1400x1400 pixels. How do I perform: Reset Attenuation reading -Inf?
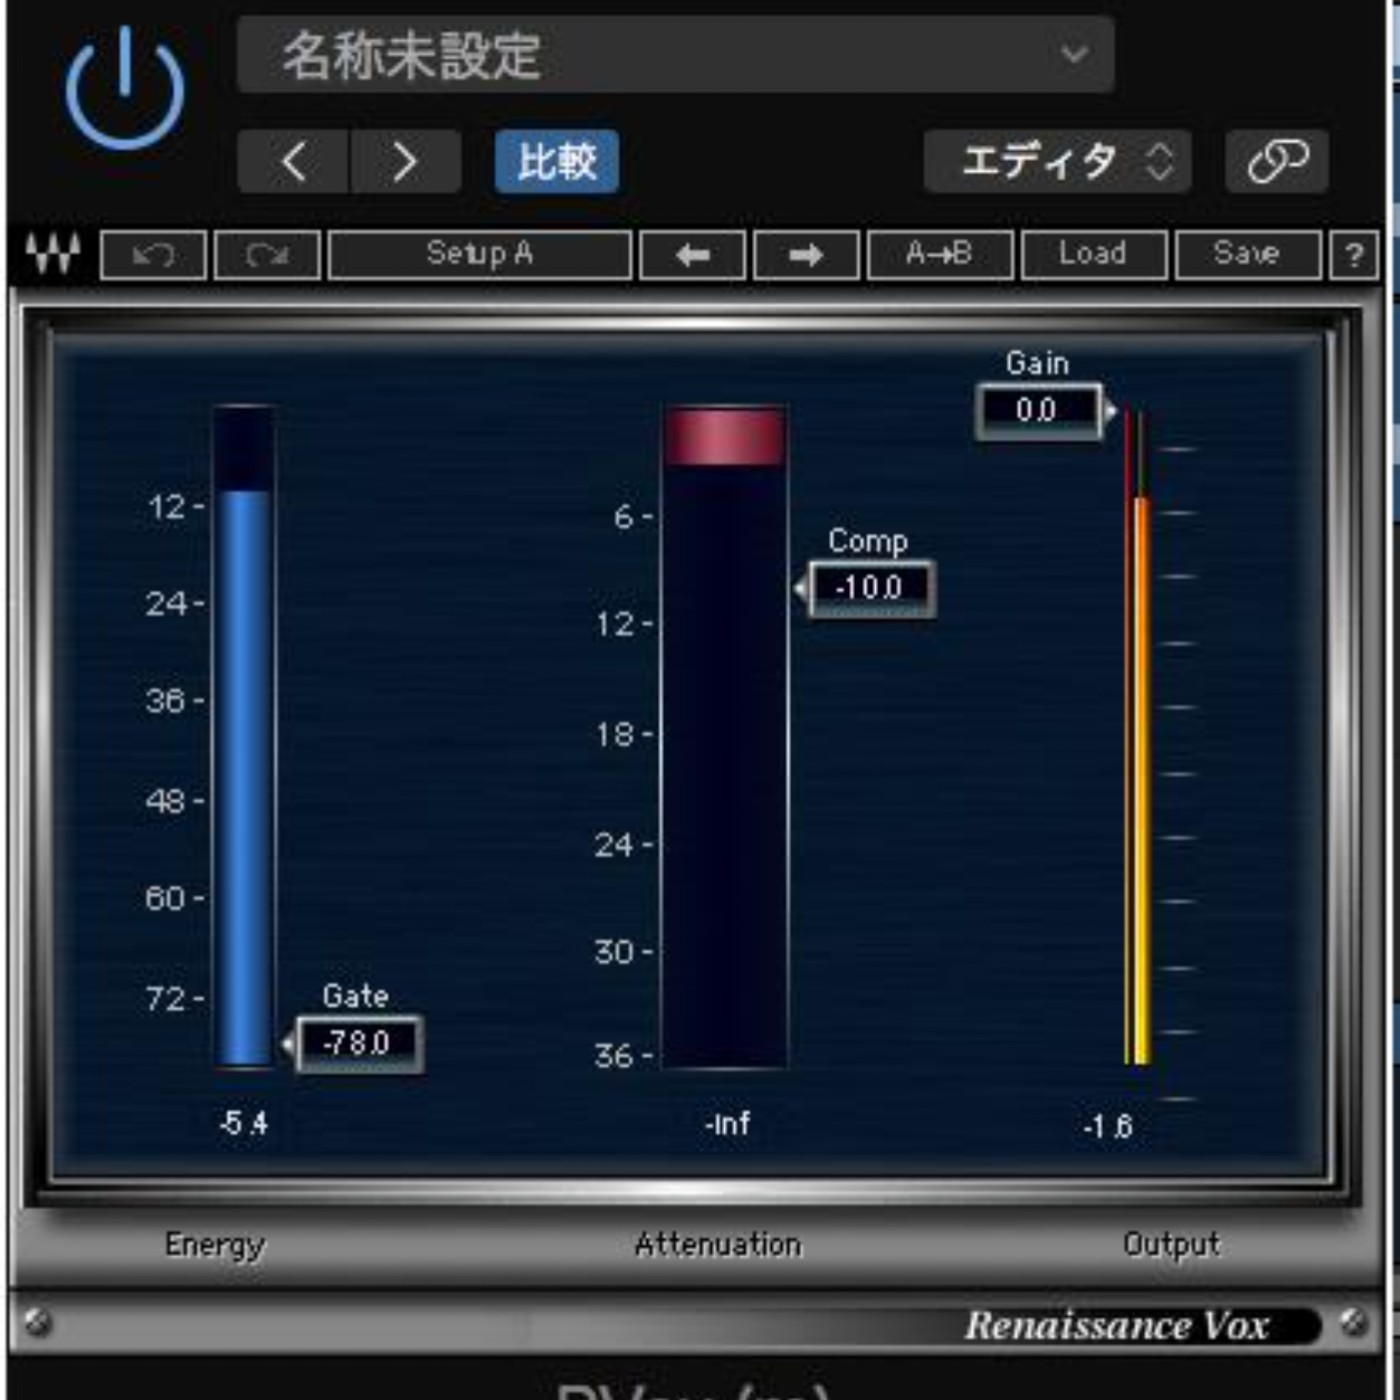[x=727, y=1124]
